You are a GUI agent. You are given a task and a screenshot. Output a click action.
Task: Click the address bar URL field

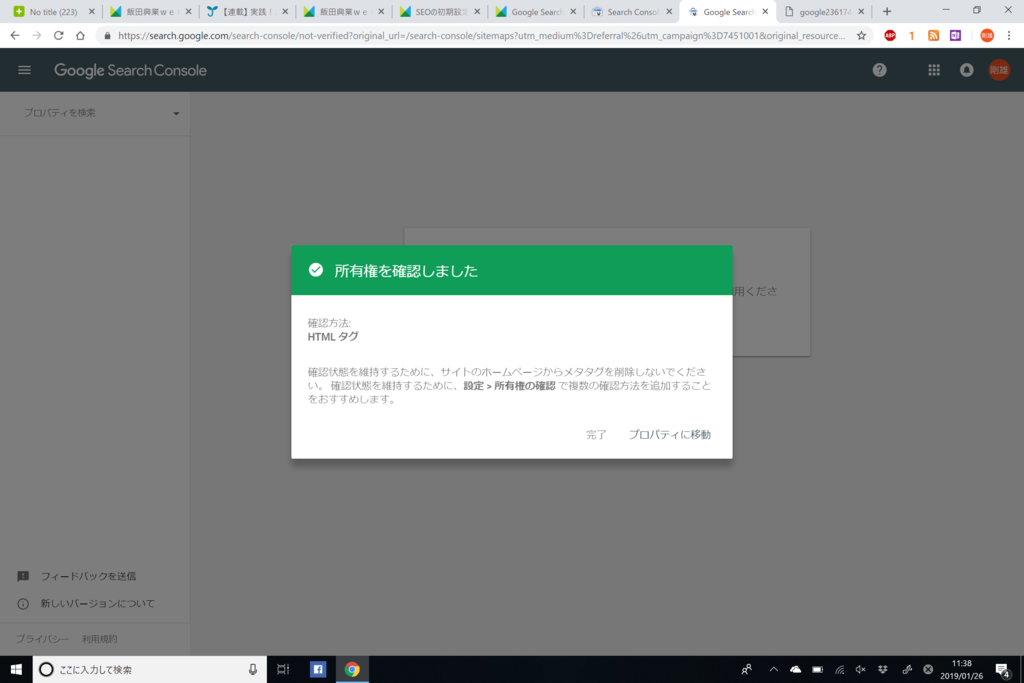tap(481, 35)
